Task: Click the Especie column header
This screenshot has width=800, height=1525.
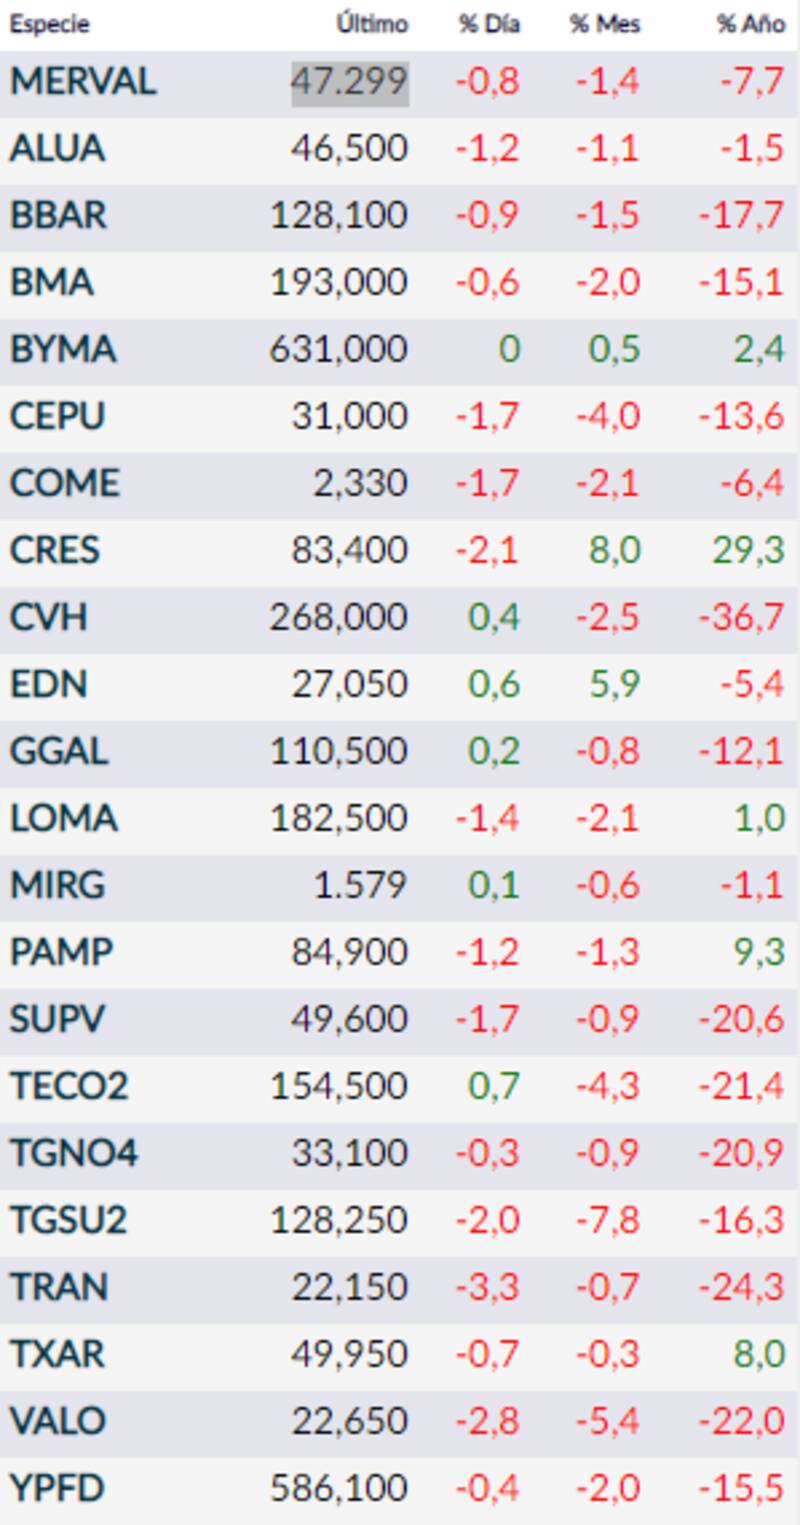Action: (x=49, y=24)
